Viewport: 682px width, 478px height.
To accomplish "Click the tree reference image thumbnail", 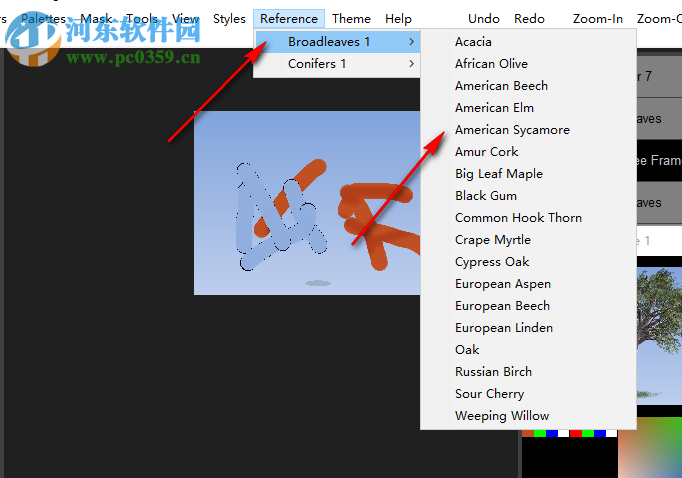I will click(659, 335).
